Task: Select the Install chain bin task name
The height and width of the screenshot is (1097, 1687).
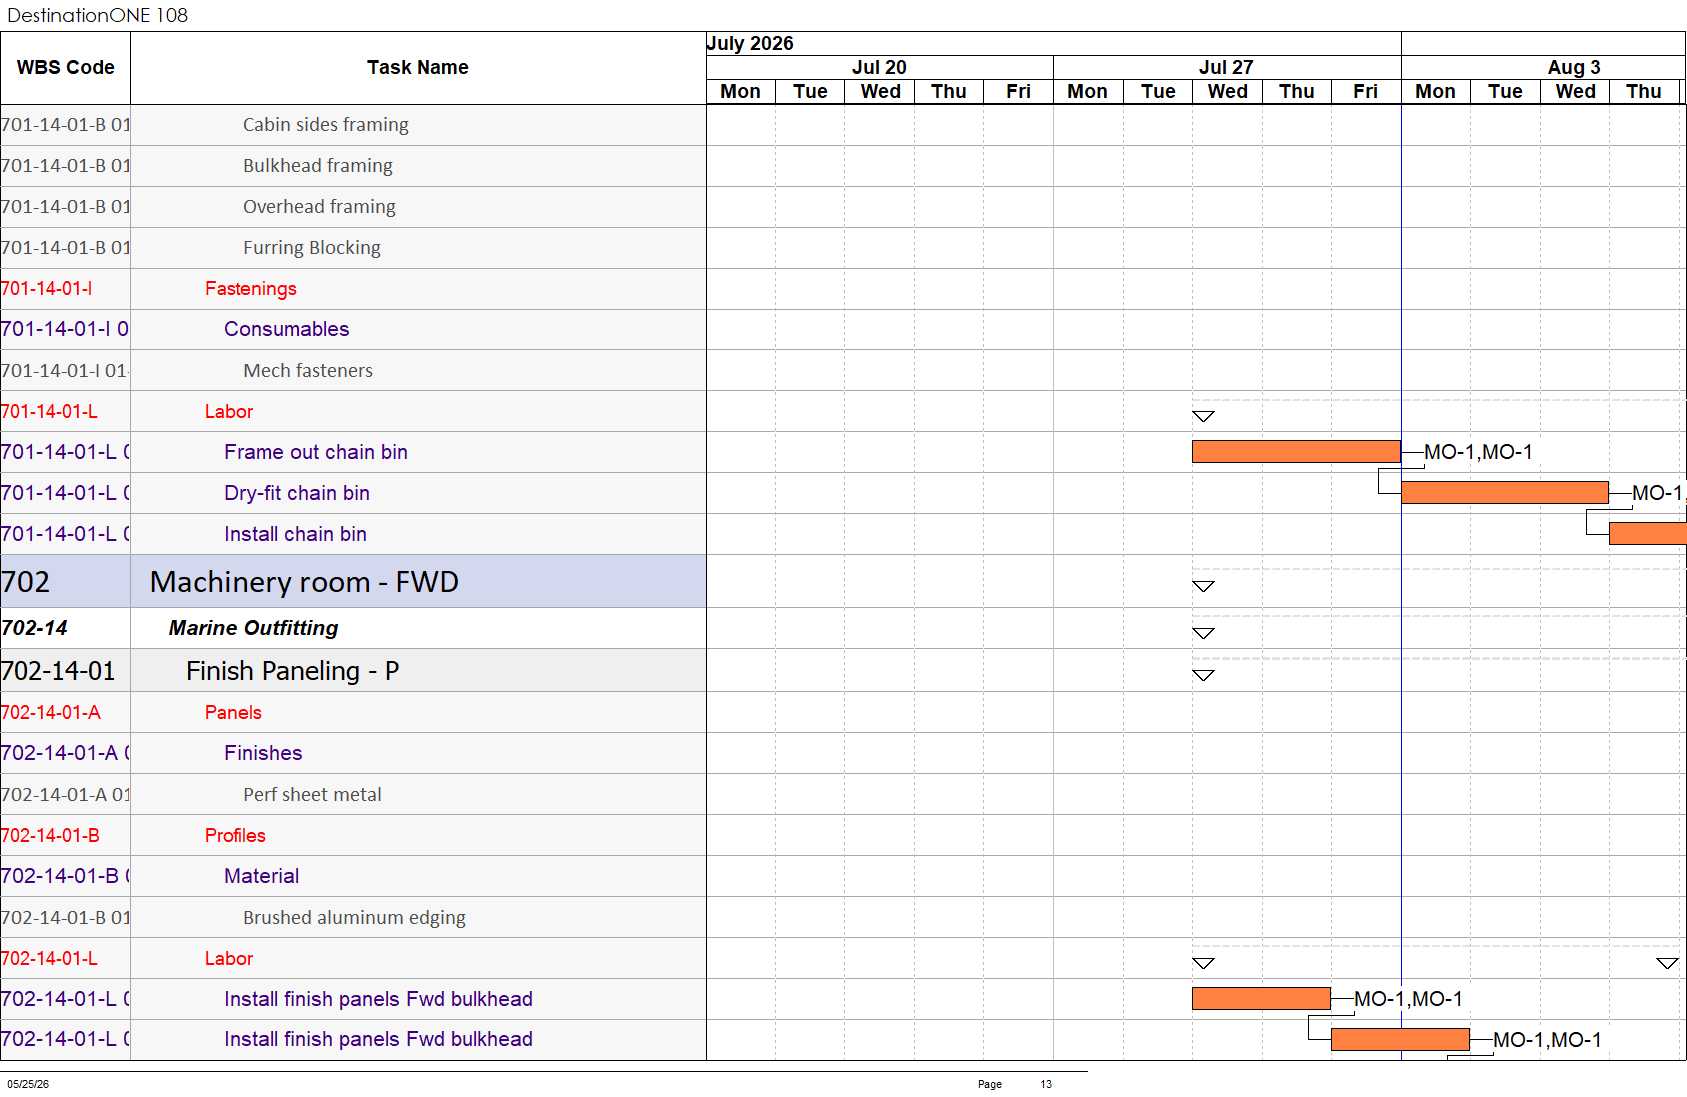Action: point(295,534)
